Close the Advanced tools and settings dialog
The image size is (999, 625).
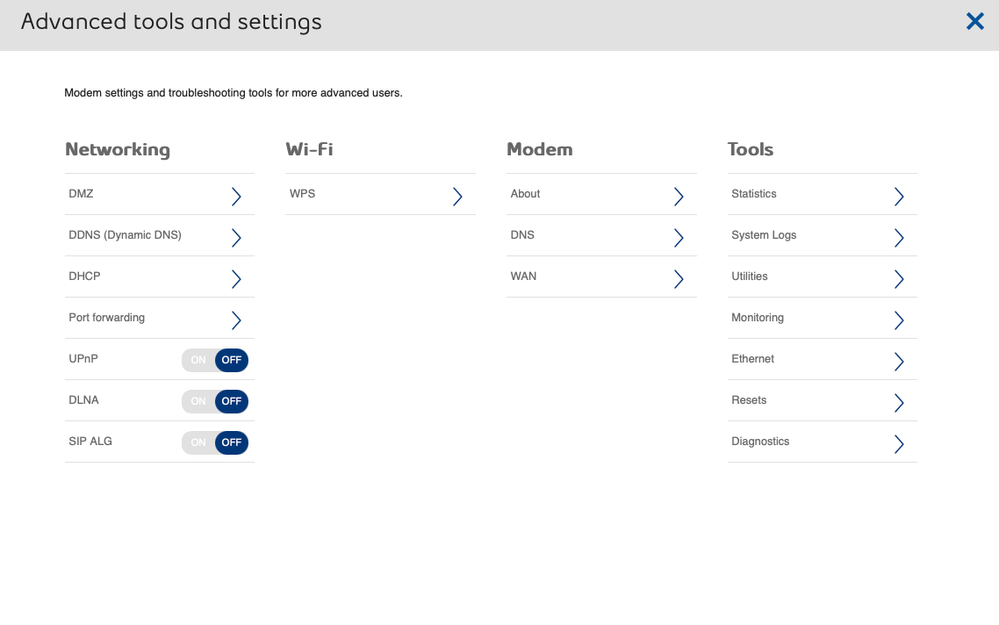974,21
